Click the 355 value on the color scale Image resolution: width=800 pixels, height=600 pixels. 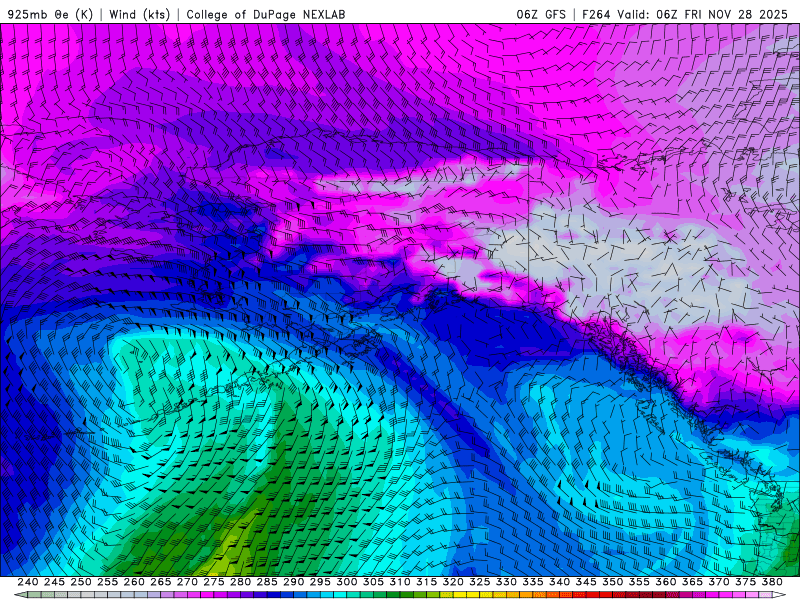click(x=639, y=582)
